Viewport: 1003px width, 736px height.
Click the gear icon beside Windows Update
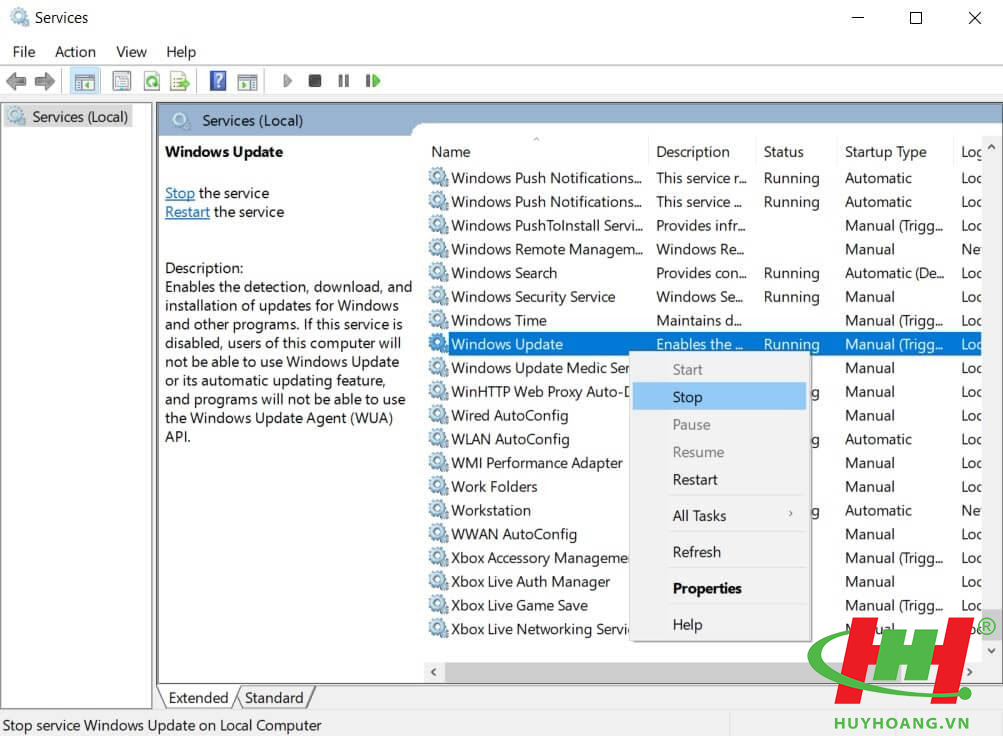438,343
